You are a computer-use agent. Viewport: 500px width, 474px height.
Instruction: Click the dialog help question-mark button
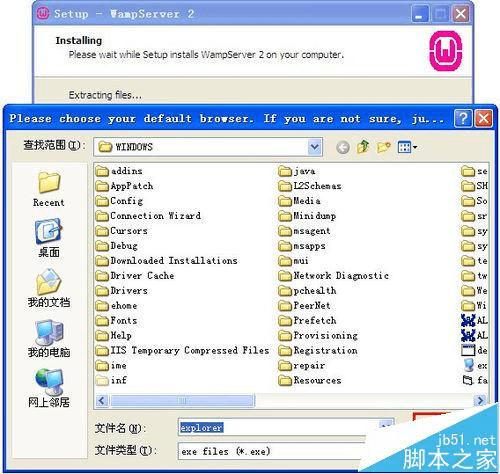coord(463,118)
